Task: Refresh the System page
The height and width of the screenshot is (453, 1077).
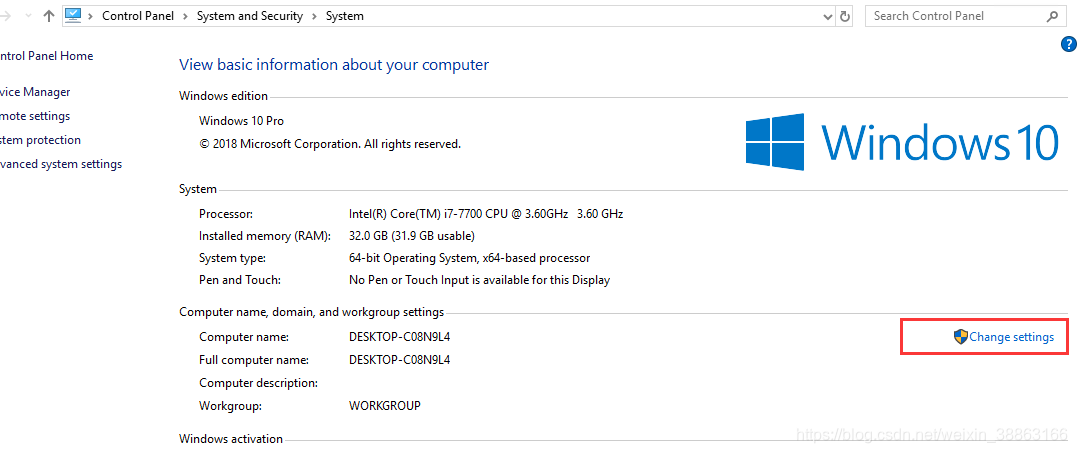Action: (846, 16)
